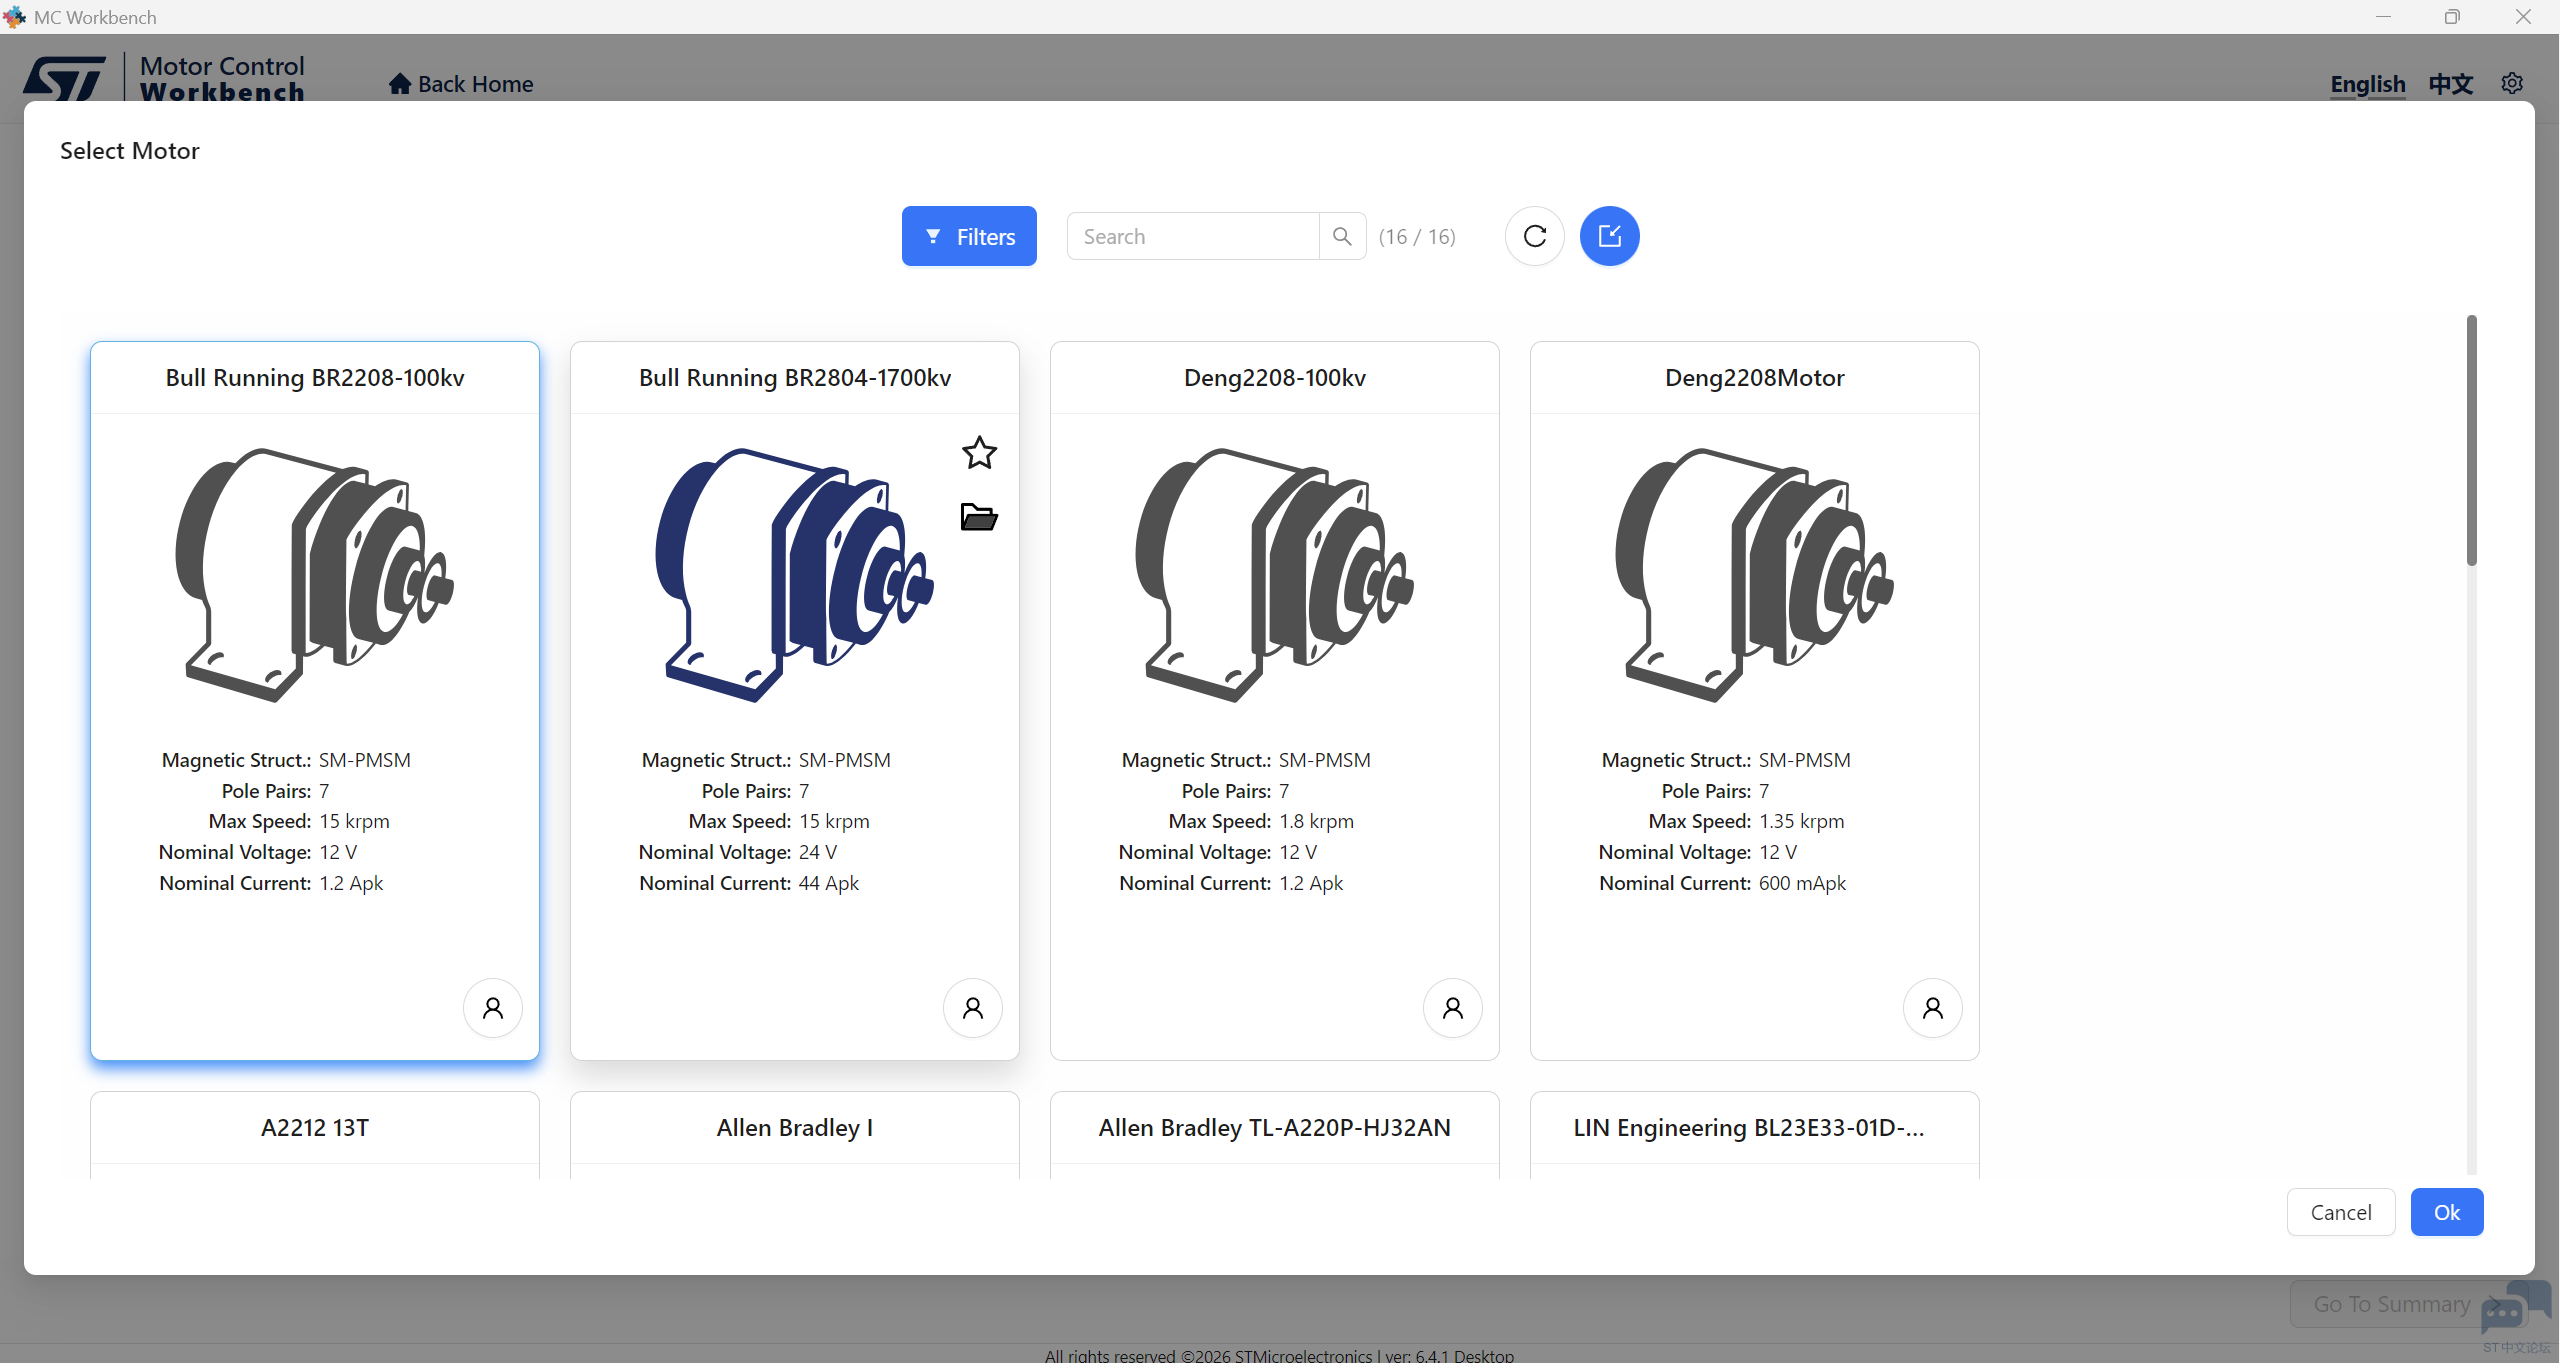Open folder icon on BR2804-1700kv card
This screenshot has width=2560, height=1363.
(x=979, y=516)
